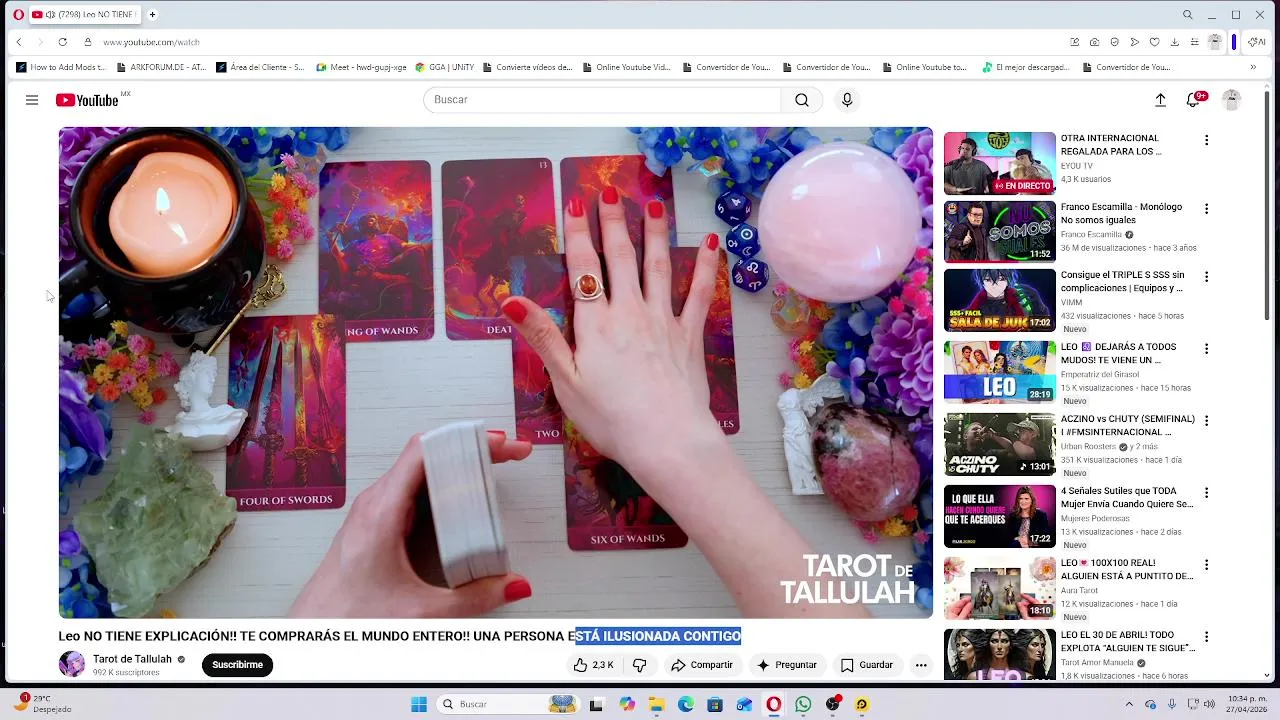Image resolution: width=1280 pixels, height=720 pixels.
Task: Click the Windows taskbar Buscar box
Action: (x=508, y=705)
